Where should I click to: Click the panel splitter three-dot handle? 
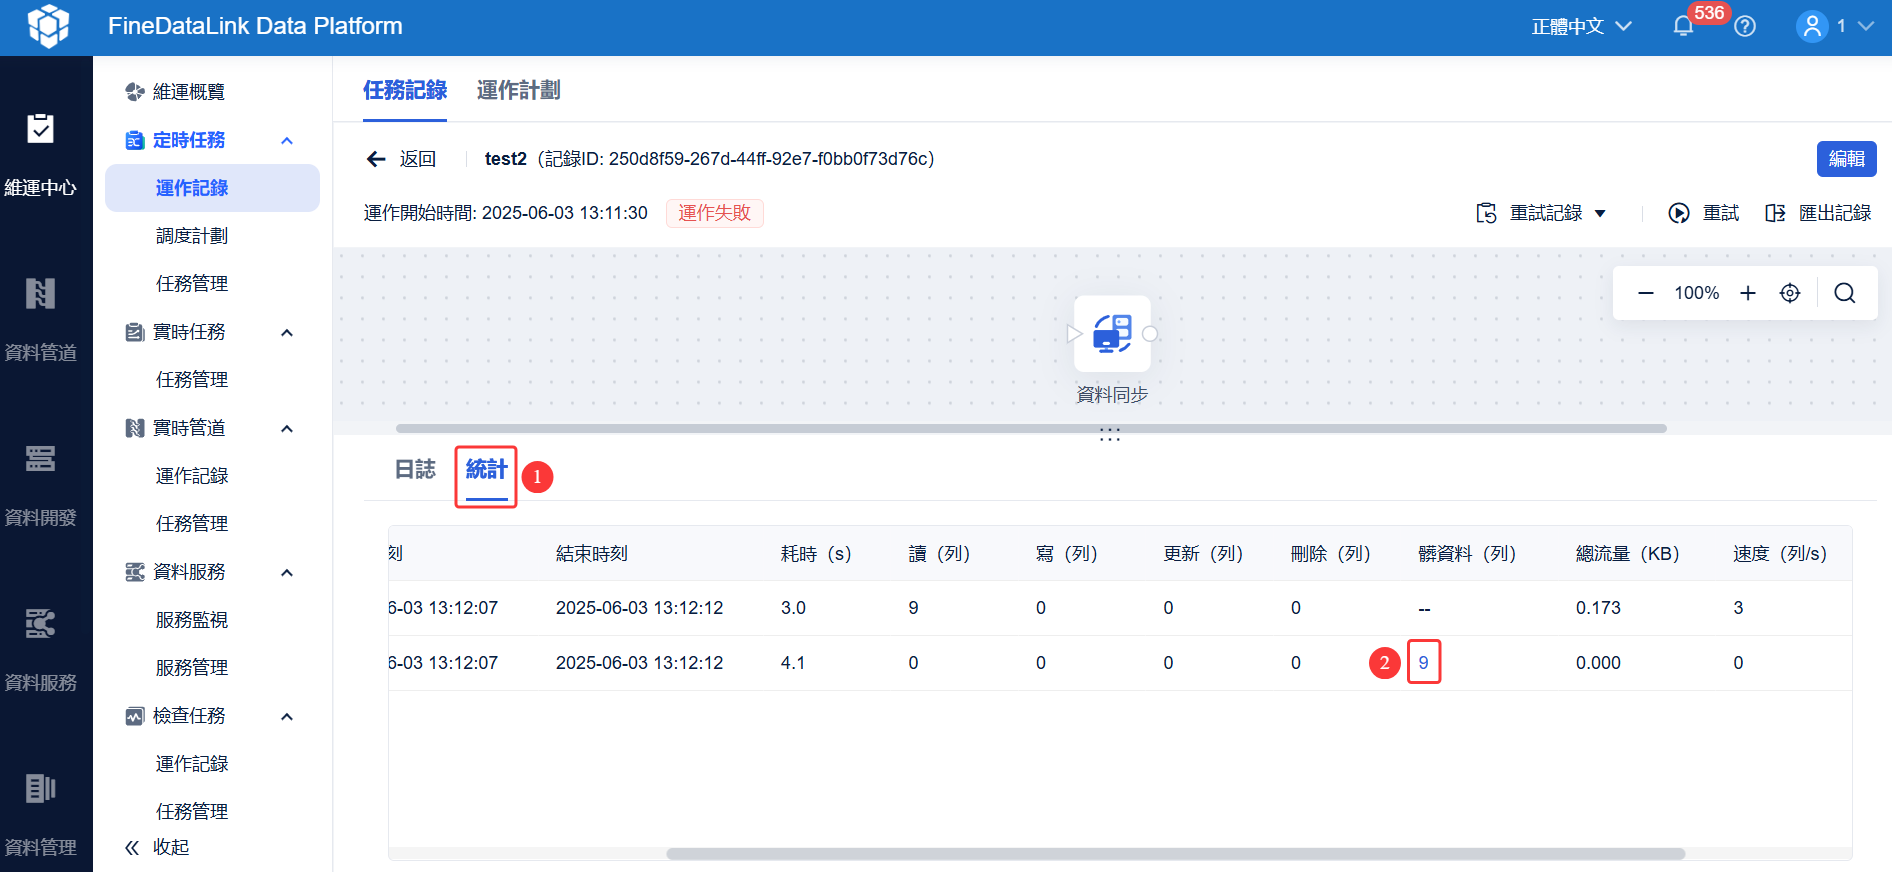(1110, 435)
